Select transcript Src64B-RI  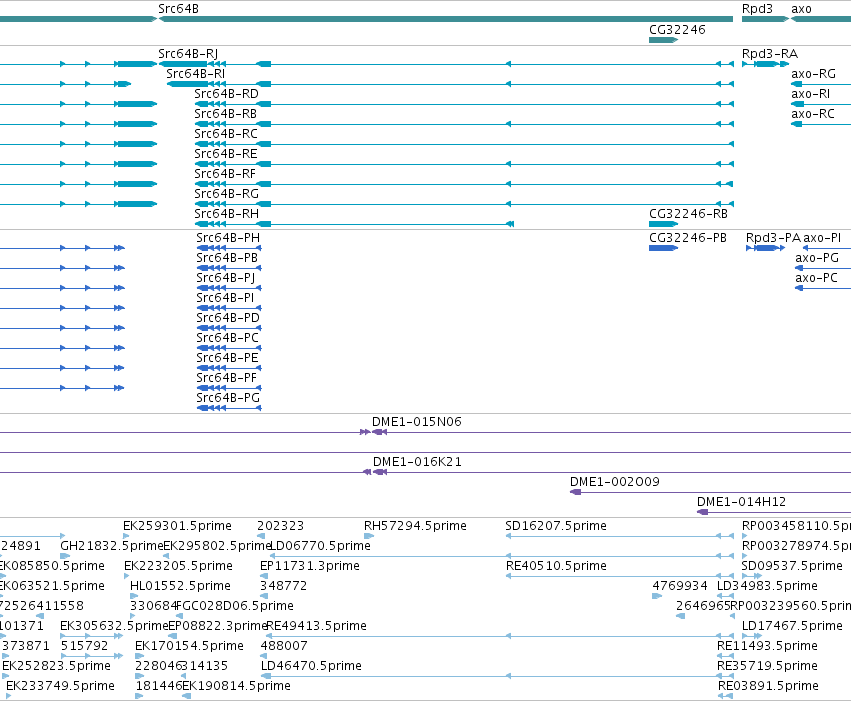[195, 74]
